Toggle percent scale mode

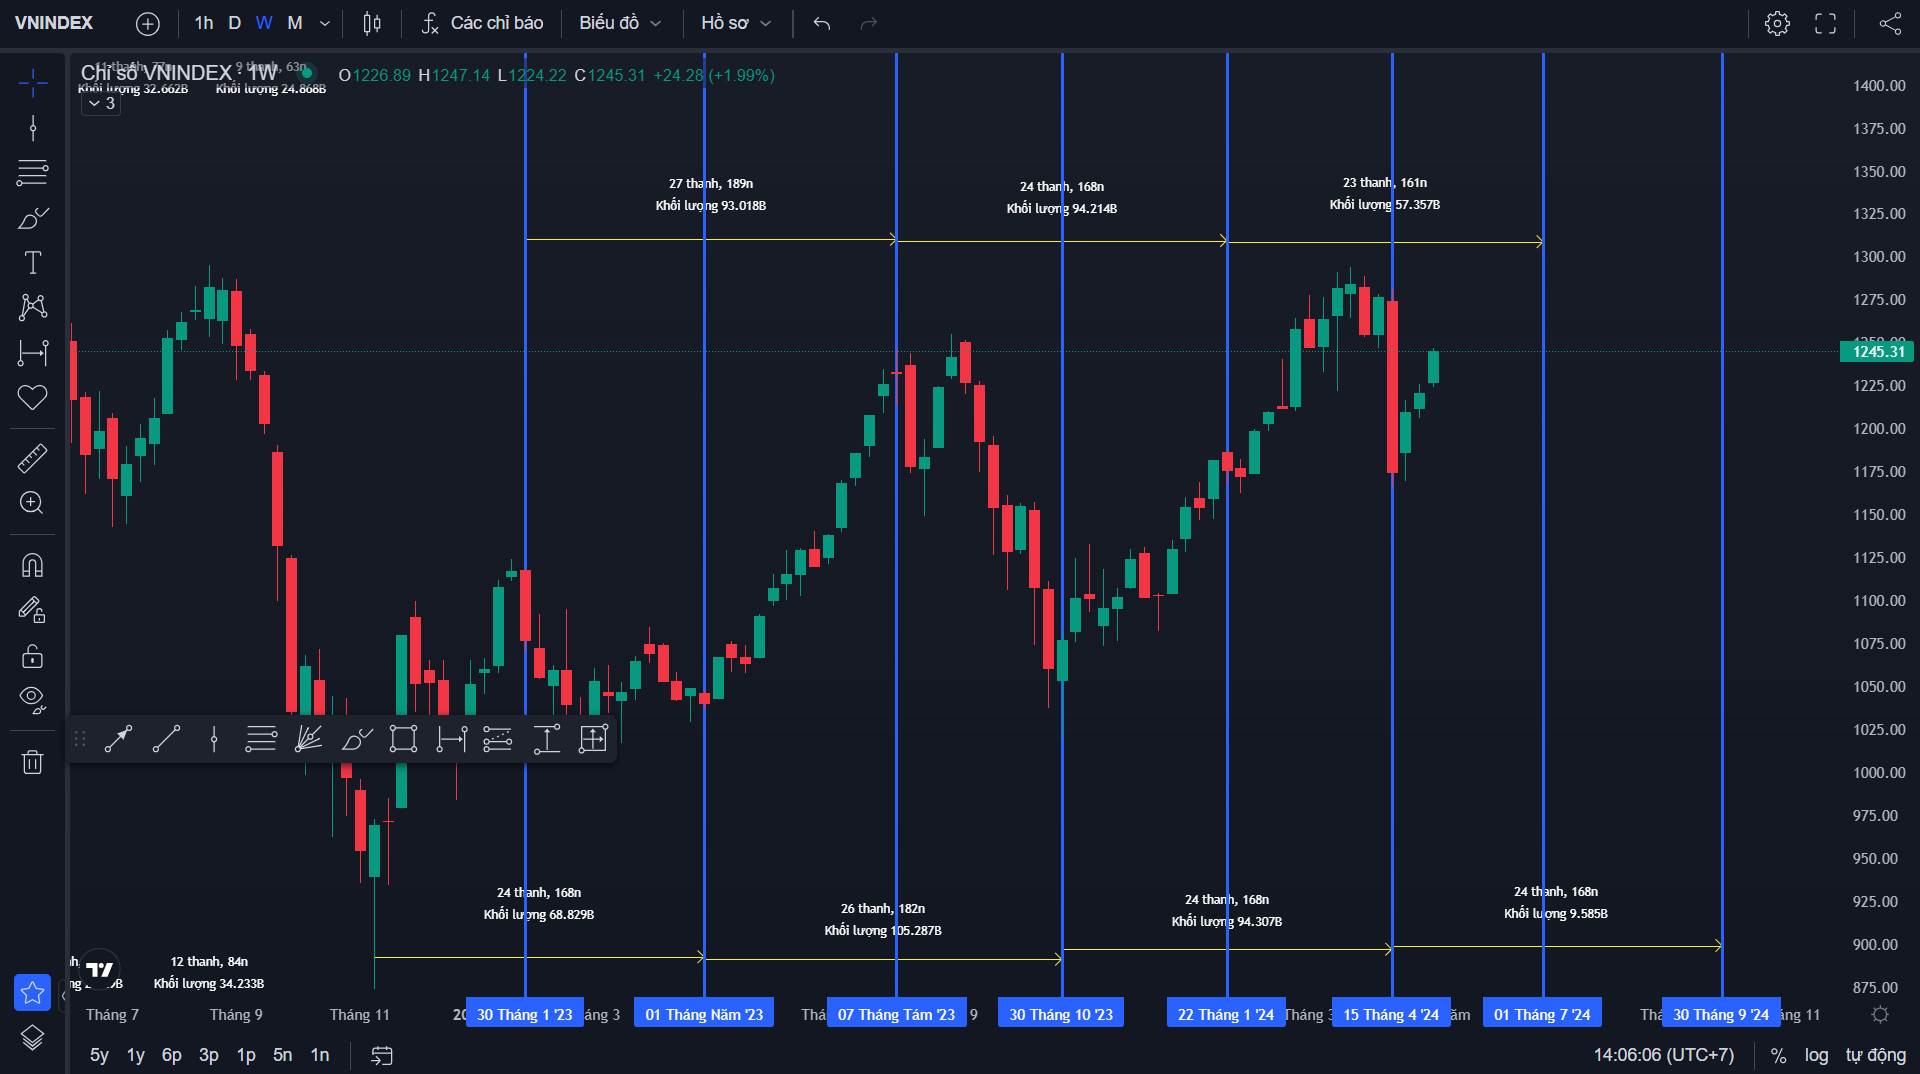pyautogui.click(x=1778, y=1055)
